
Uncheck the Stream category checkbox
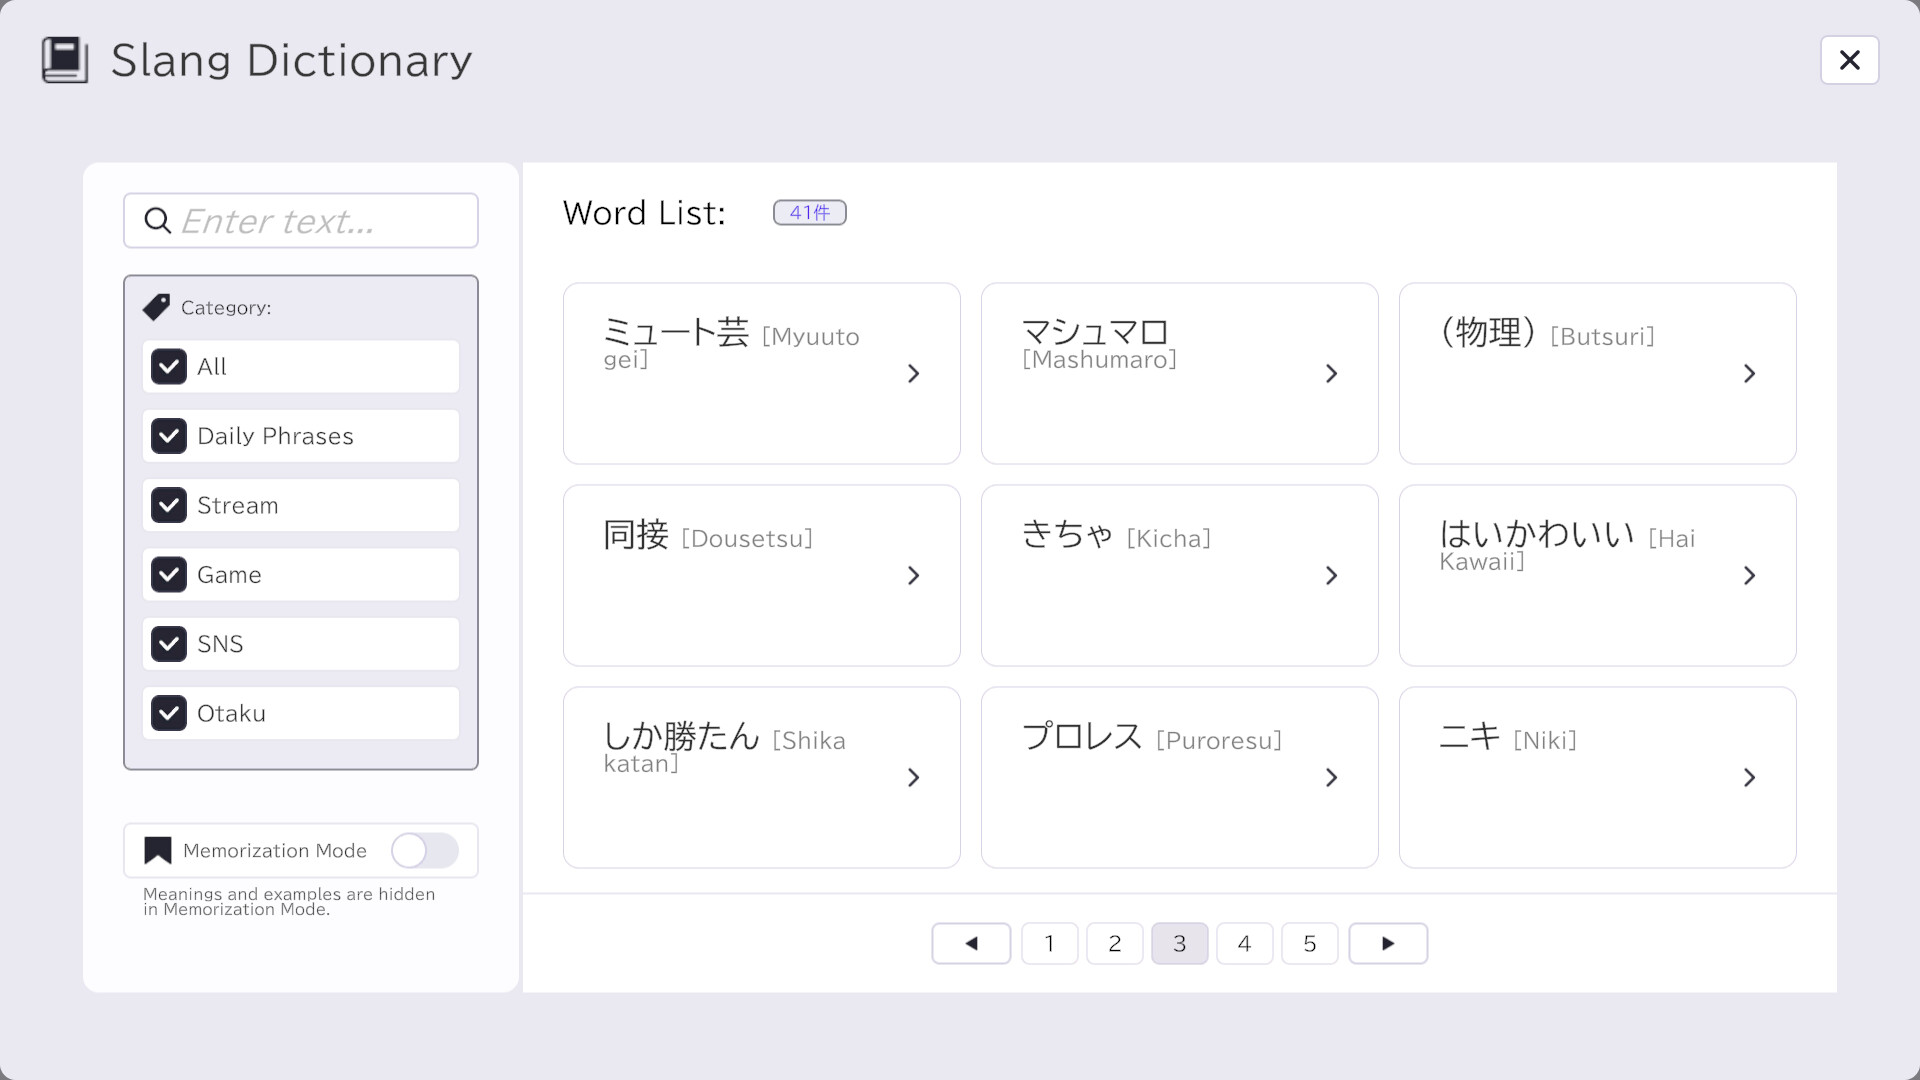(169, 505)
